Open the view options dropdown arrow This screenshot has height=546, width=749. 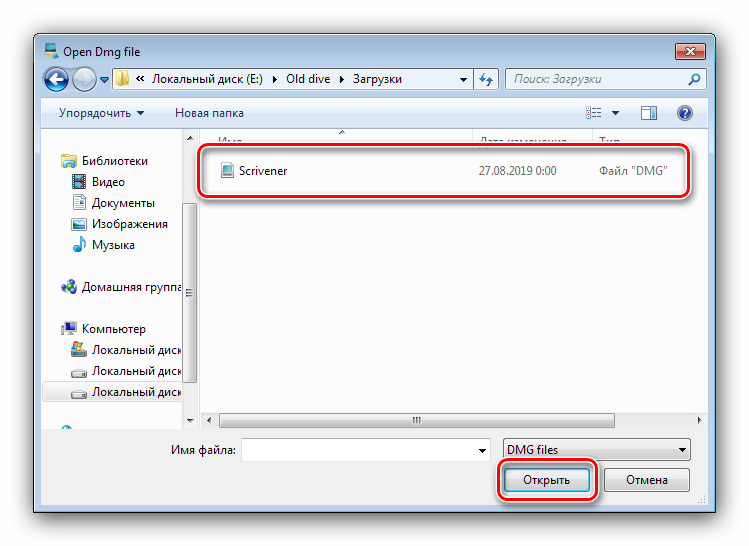(616, 113)
